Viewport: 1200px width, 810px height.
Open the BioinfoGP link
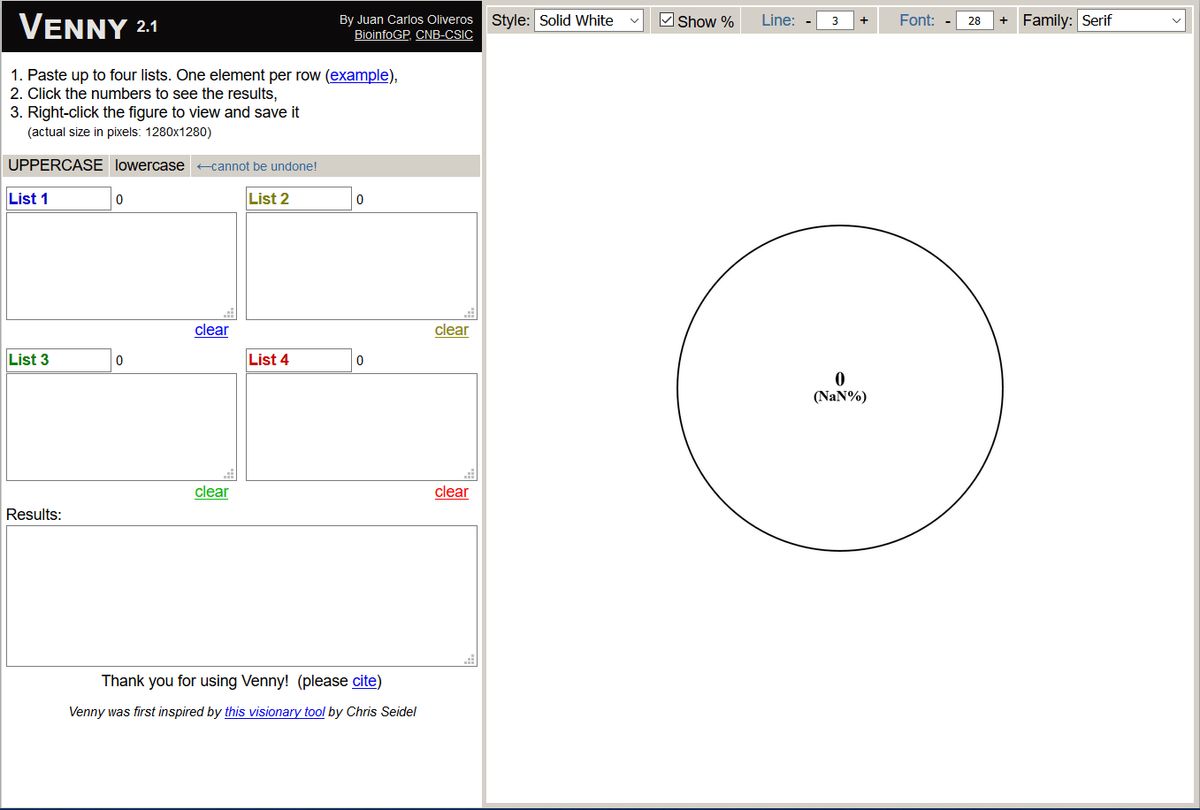[x=381, y=35]
